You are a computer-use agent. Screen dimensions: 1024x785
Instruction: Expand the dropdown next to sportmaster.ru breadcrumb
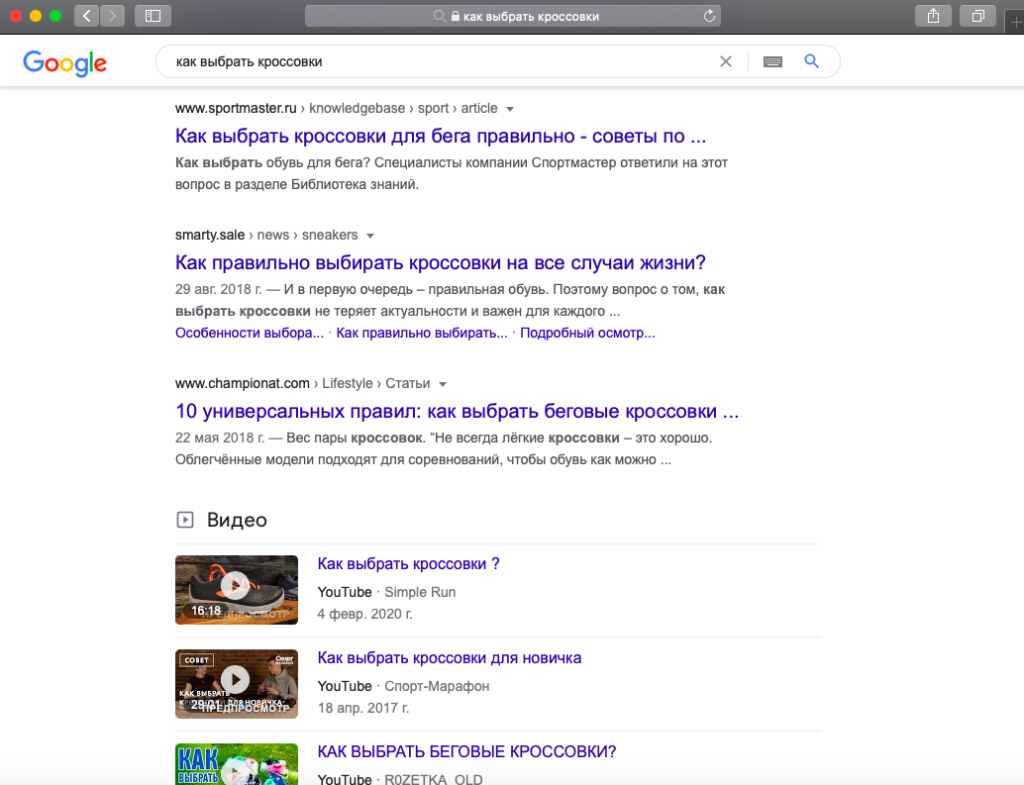click(510, 109)
